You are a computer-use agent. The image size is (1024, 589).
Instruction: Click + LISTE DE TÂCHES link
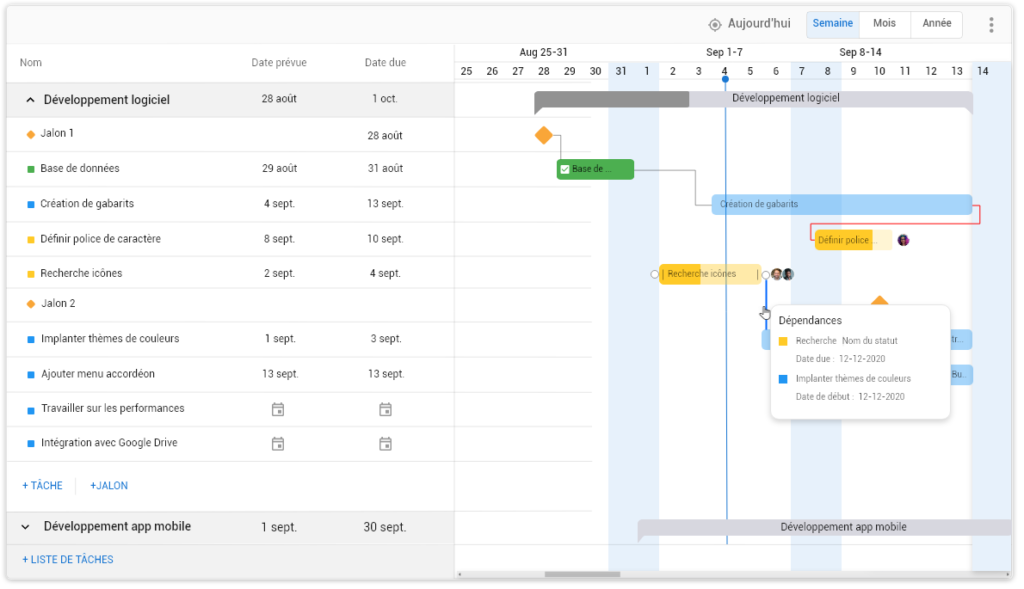[68, 560]
